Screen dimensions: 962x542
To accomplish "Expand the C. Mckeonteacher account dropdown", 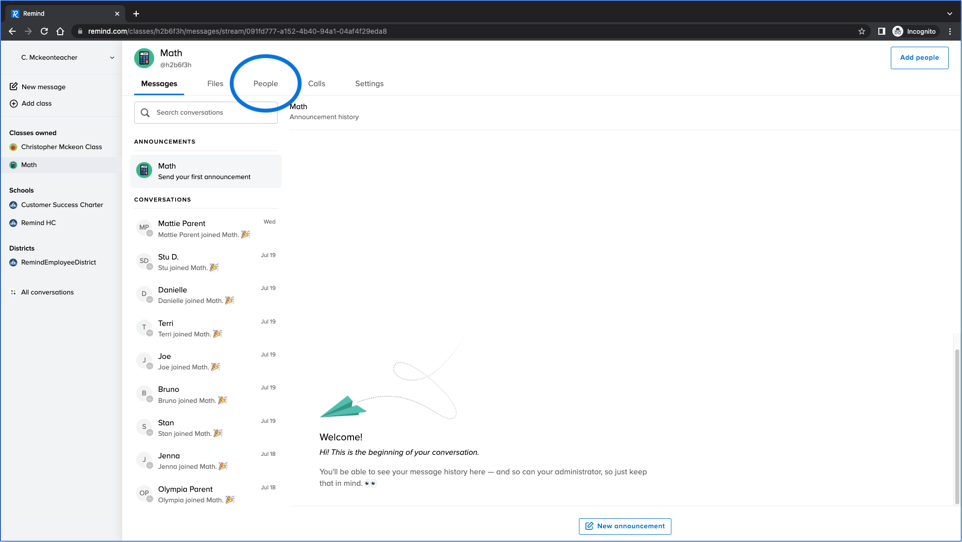I will pos(111,58).
